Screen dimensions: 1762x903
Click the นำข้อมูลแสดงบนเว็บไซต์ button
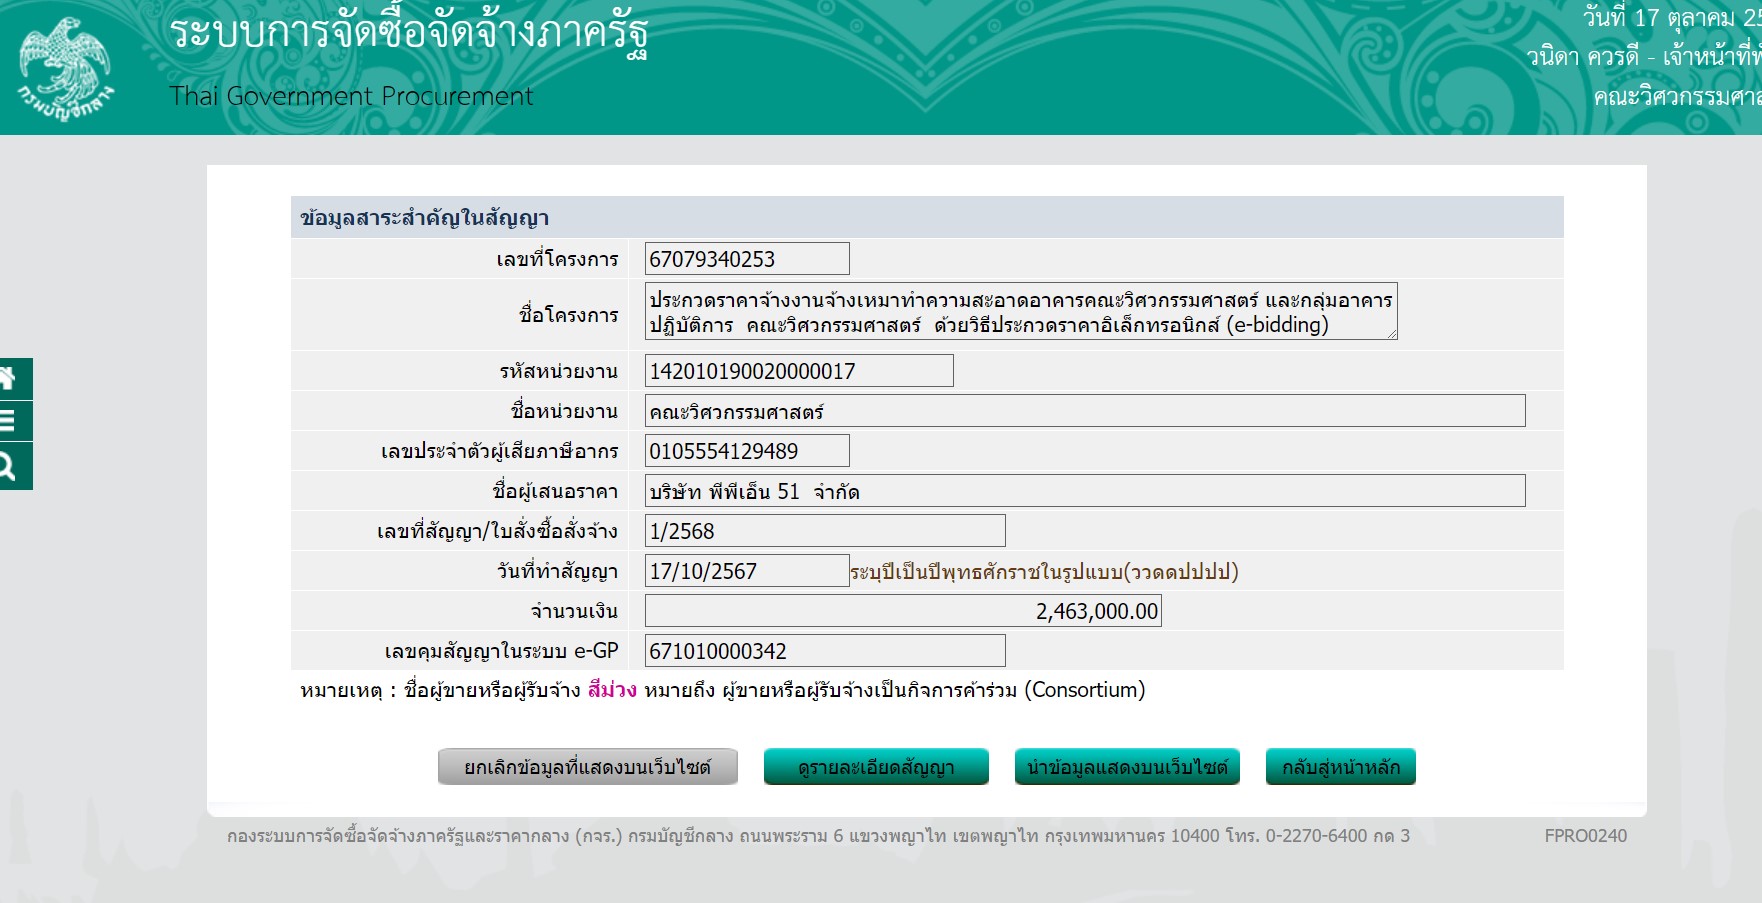click(1127, 767)
